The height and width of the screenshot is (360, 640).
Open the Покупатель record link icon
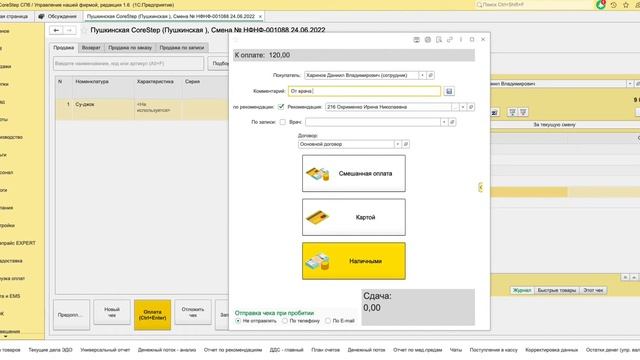(430, 75)
